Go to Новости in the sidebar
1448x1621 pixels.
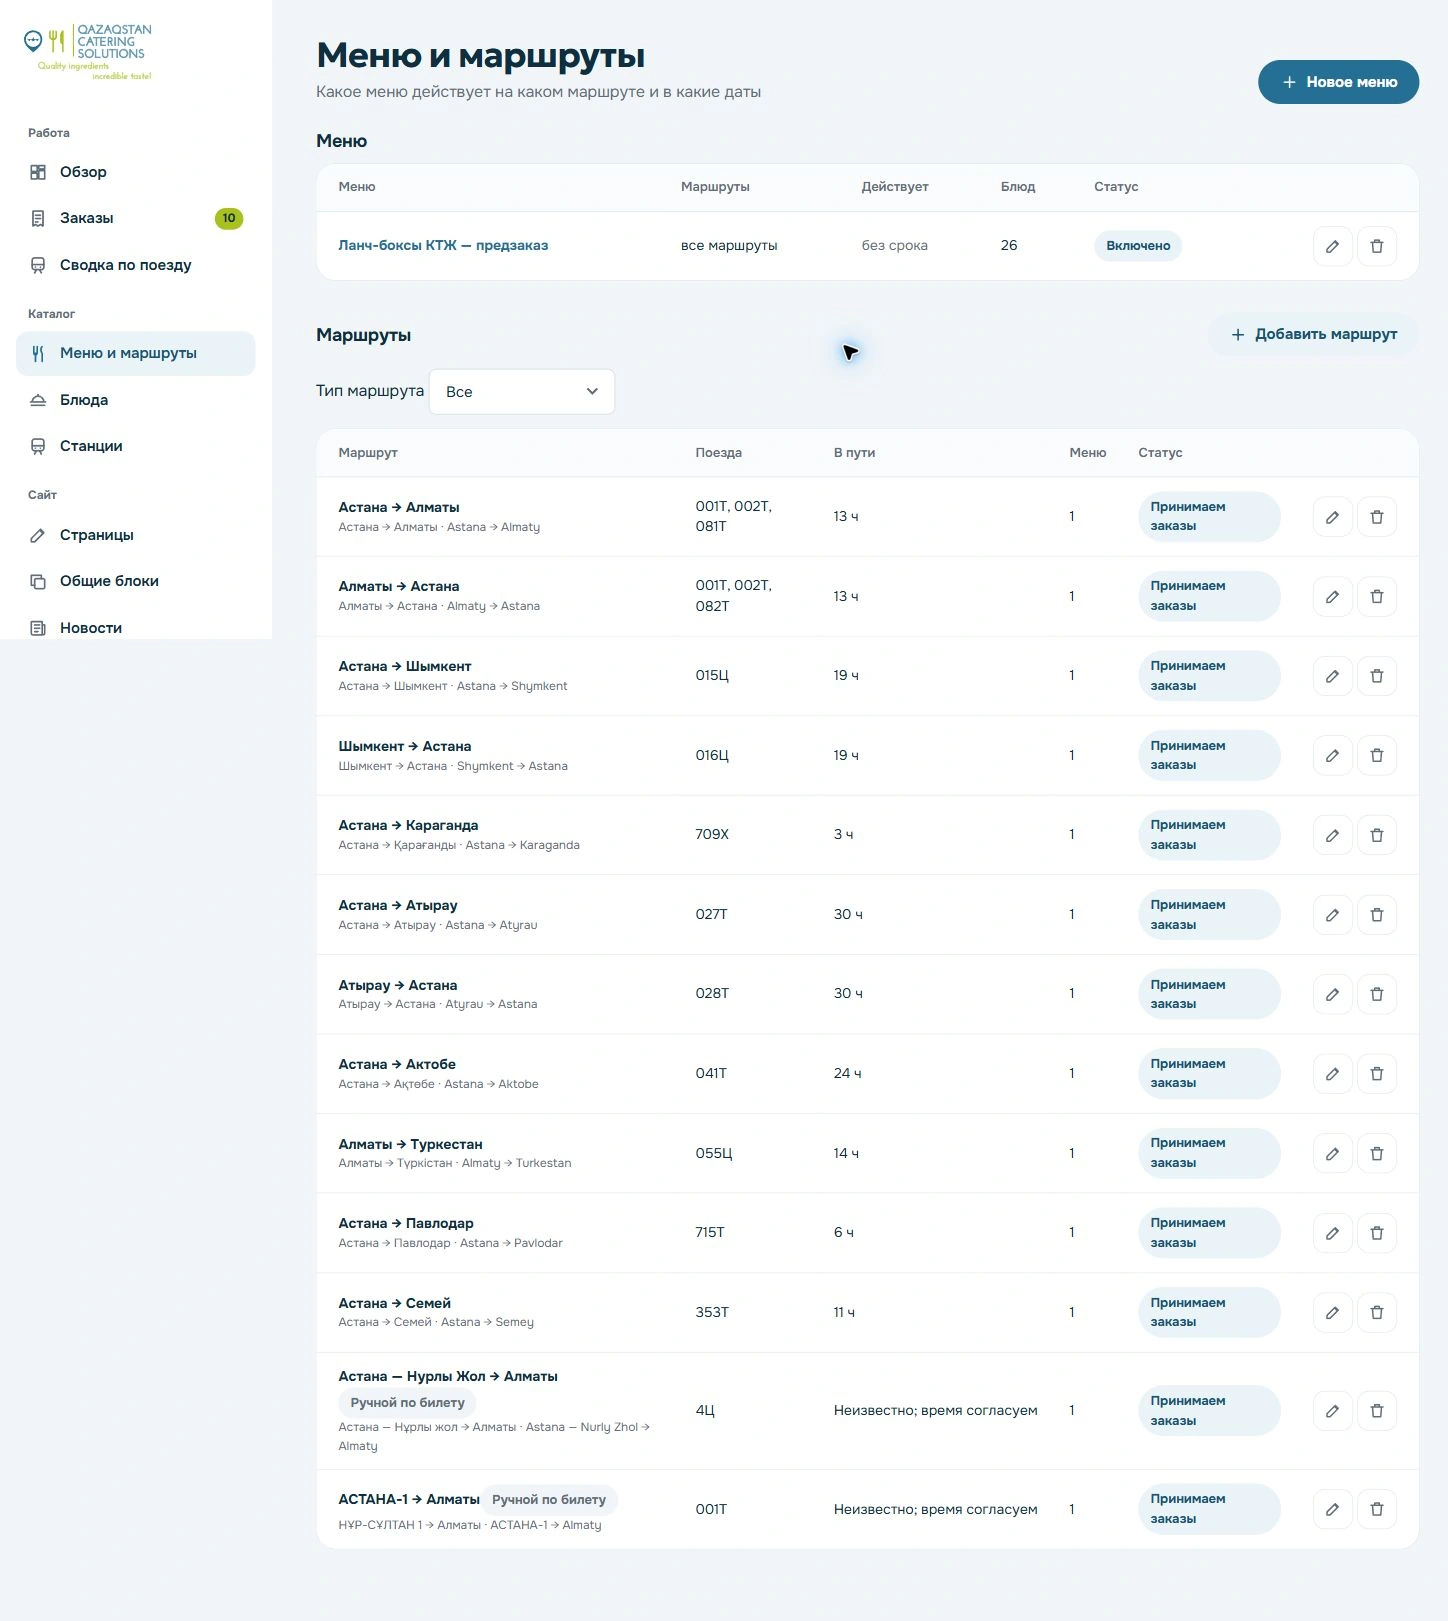(136, 628)
